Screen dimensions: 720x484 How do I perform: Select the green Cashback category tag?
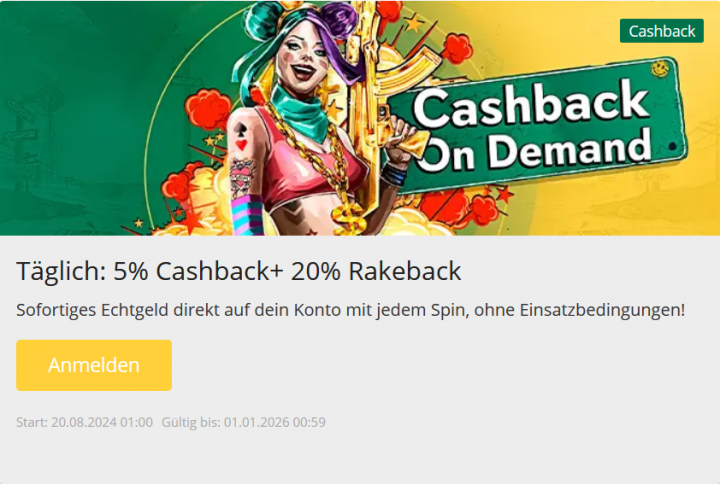(x=661, y=31)
